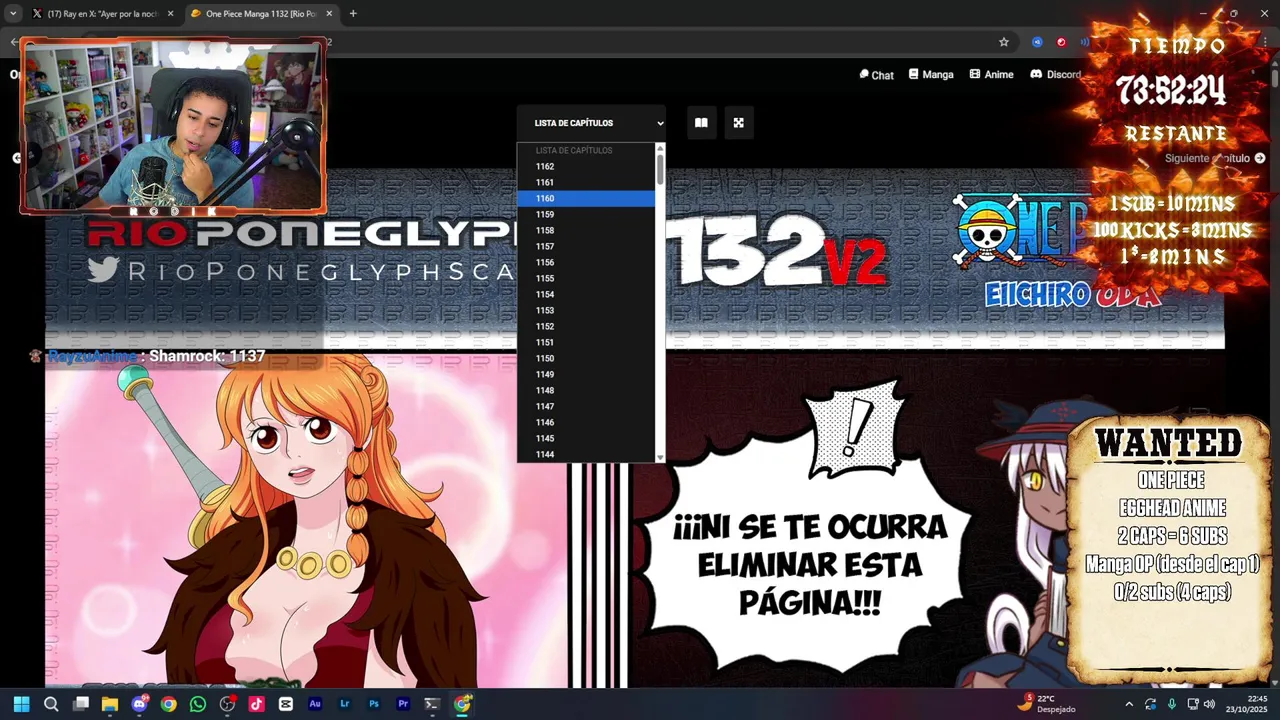Select chapter 1157 from the list
The width and height of the screenshot is (1280, 720).
click(586, 247)
